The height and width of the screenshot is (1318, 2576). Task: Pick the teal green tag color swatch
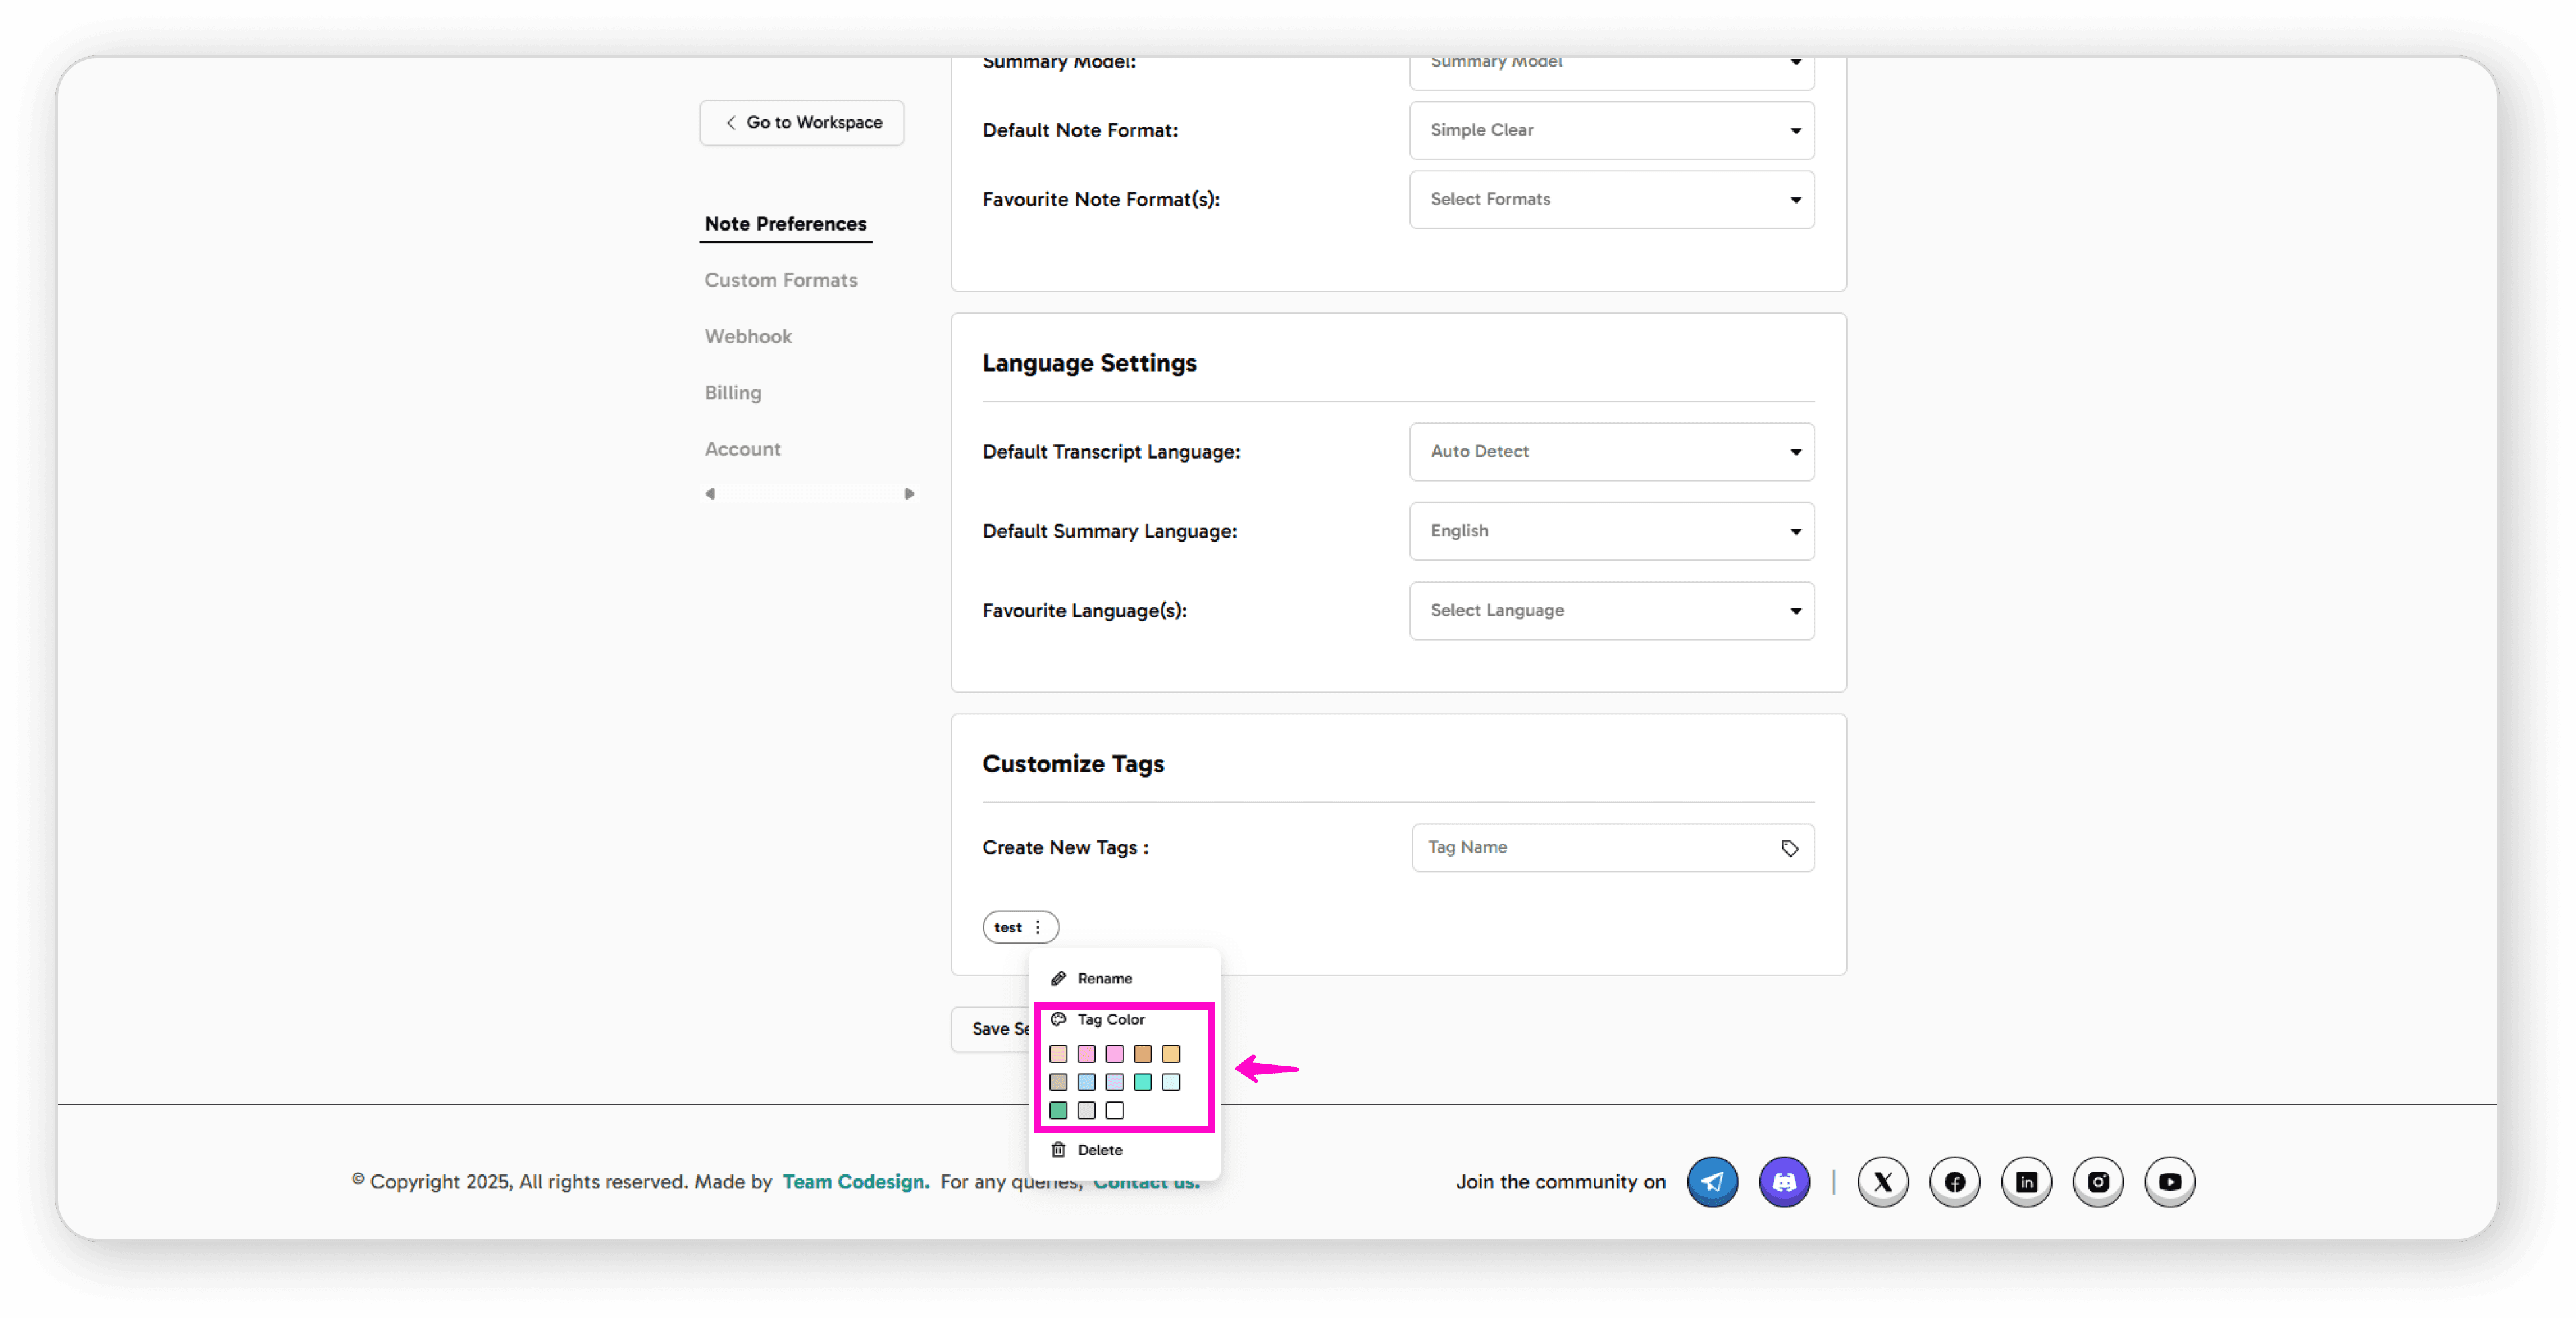pyautogui.click(x=1058, y=1110)
